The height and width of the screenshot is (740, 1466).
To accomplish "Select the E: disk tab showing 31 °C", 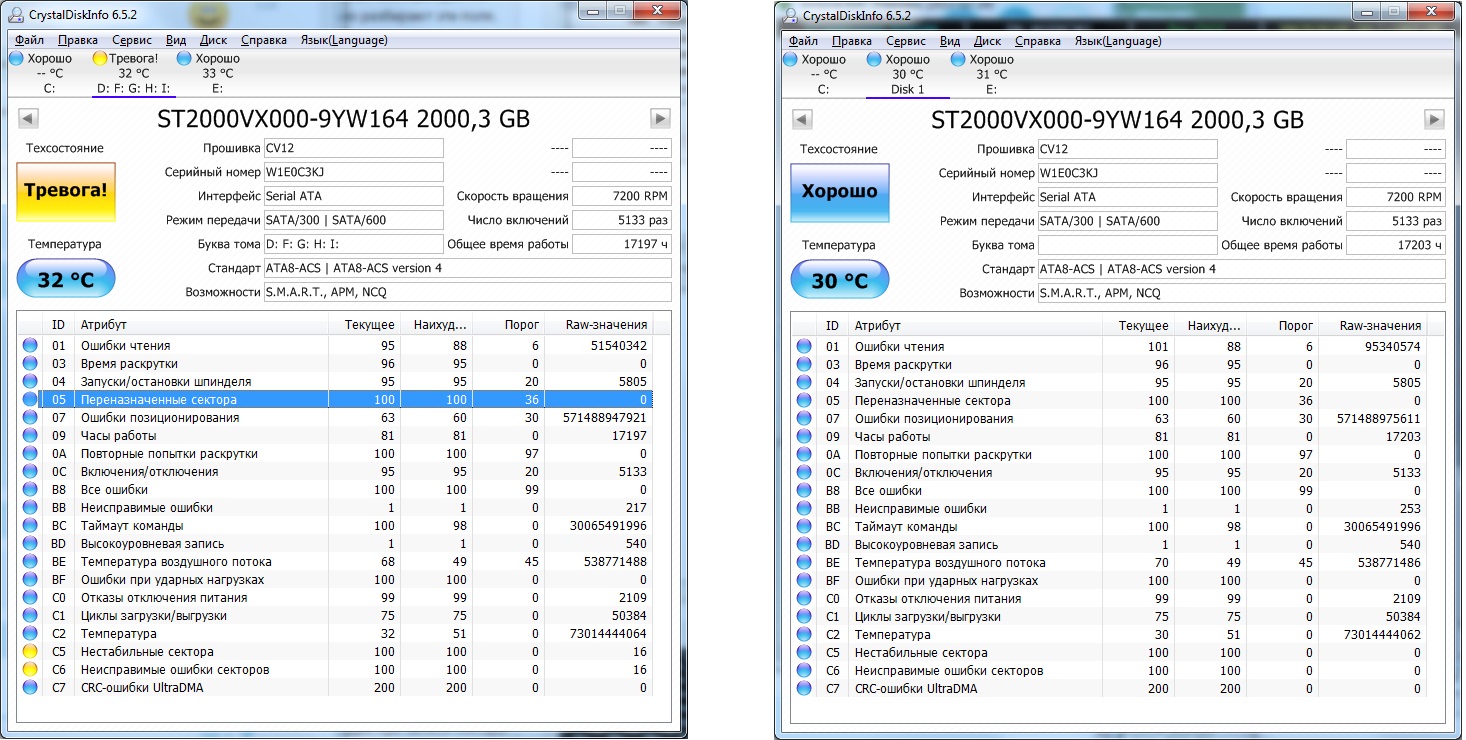I will [x=991, y=74].
